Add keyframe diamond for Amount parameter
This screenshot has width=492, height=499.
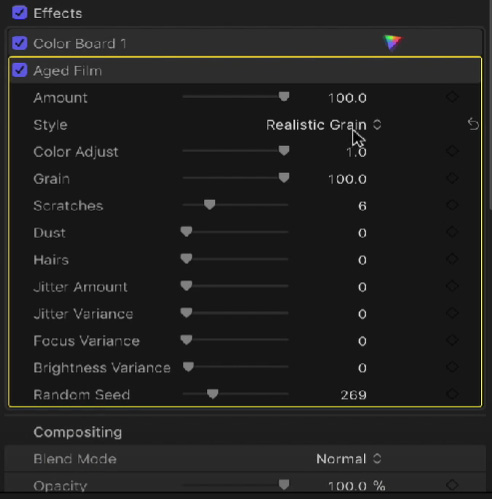pyautogui.click(x=452, y=97)
